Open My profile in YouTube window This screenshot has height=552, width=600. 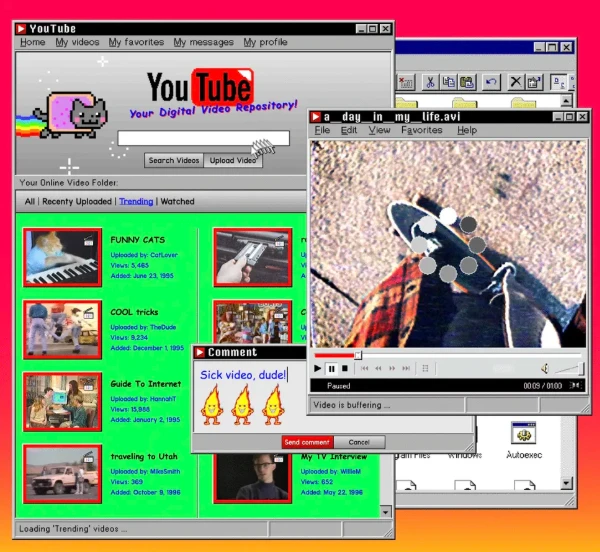click(266, 42)
